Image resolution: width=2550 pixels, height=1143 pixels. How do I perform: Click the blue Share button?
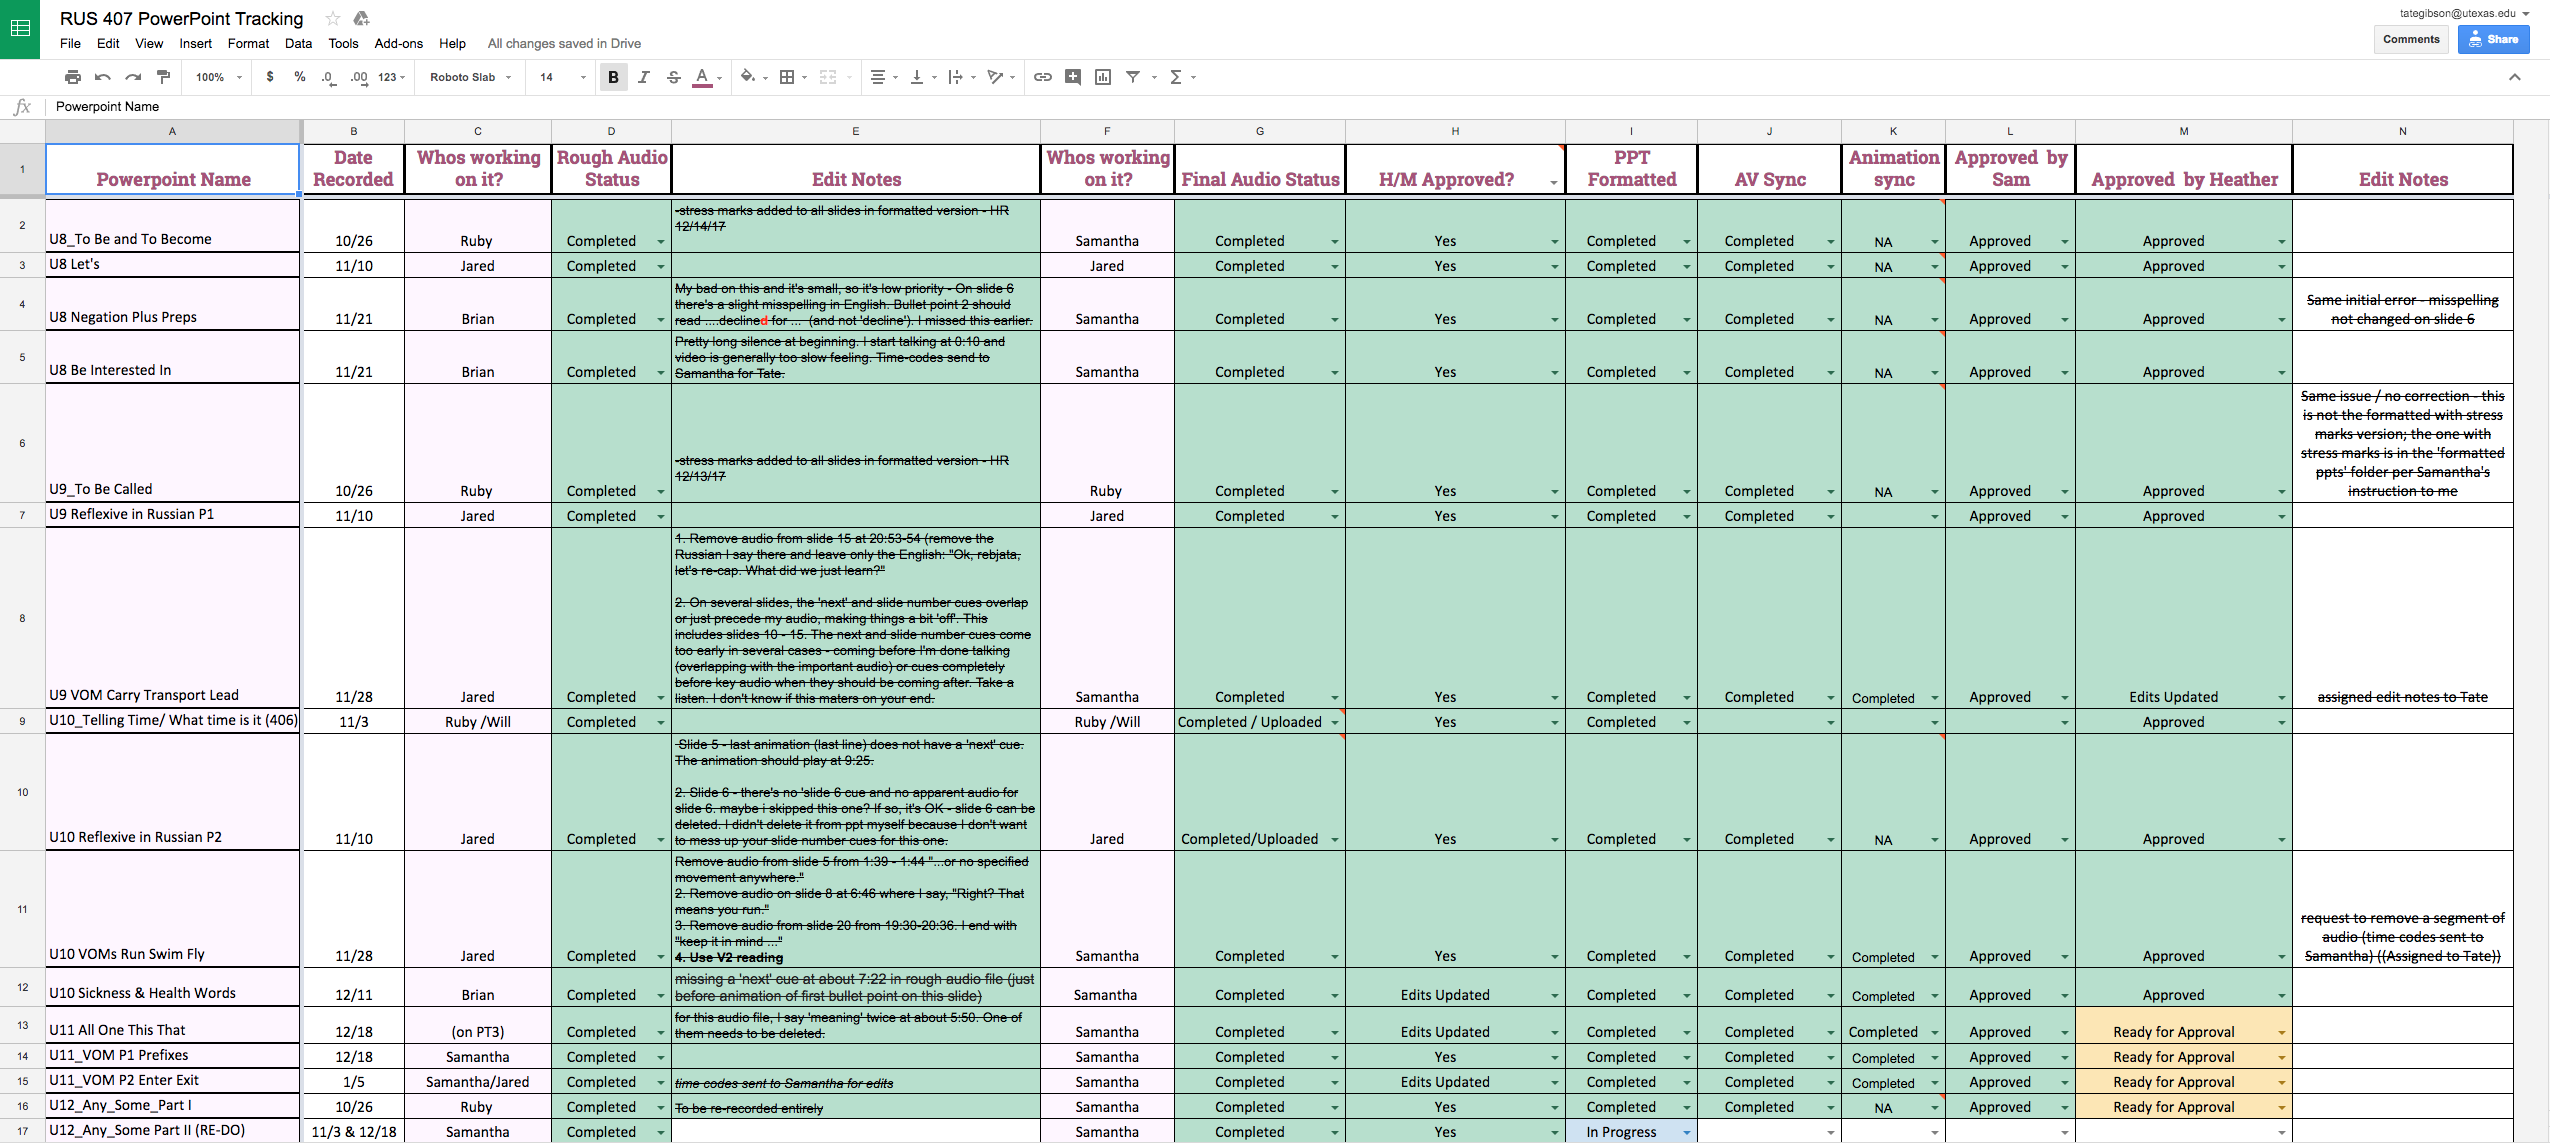click(2493, 39)
